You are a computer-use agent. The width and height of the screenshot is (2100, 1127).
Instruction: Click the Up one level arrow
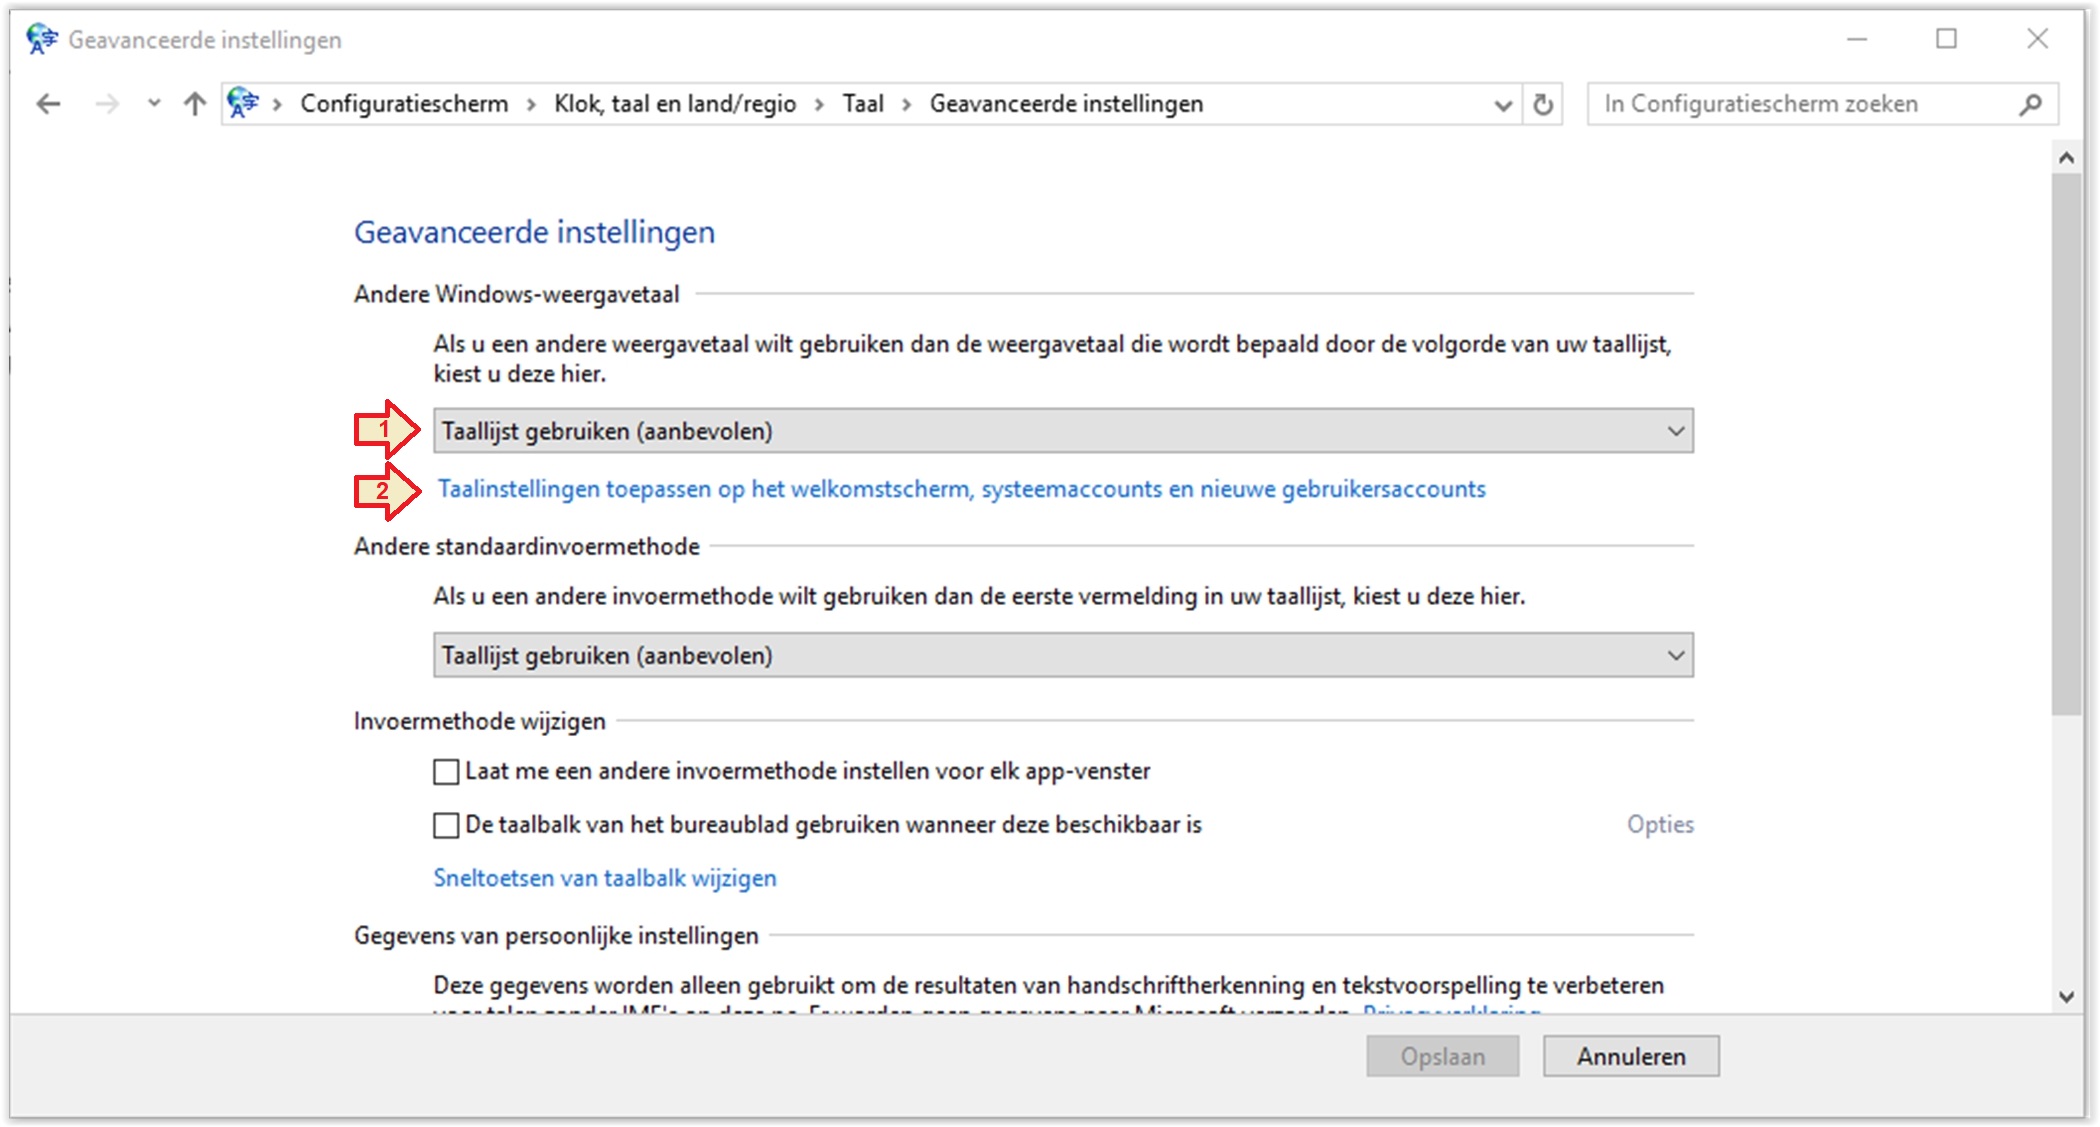coord(195,104)
